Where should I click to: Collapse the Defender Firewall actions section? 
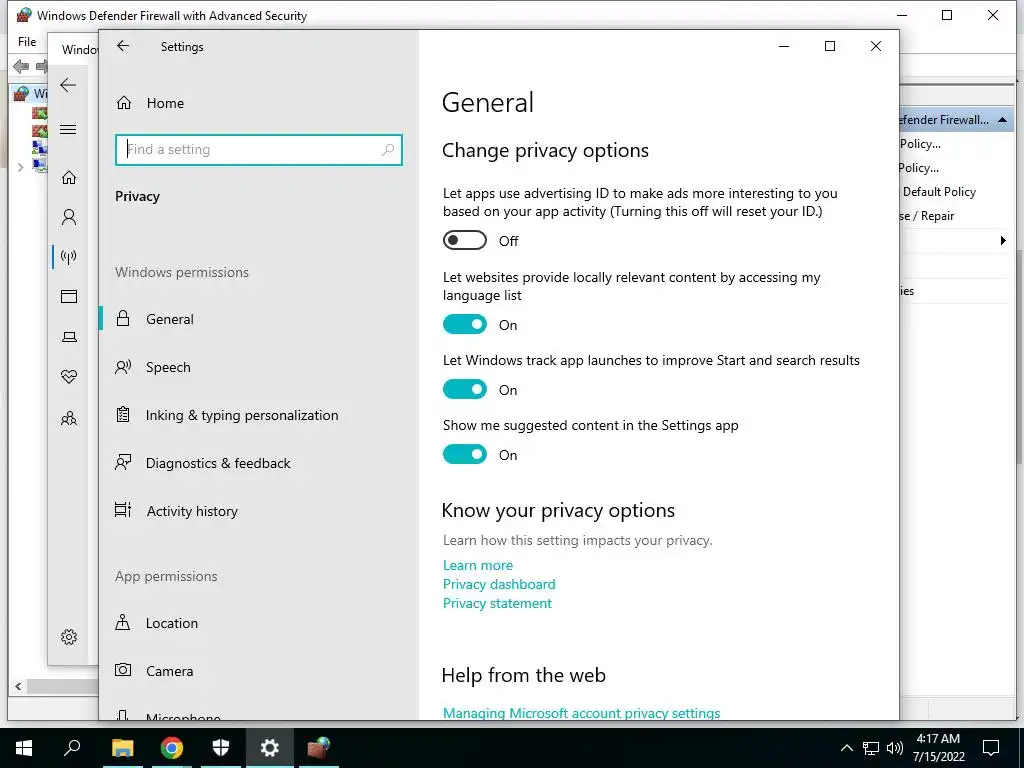tap(1002, 120)
